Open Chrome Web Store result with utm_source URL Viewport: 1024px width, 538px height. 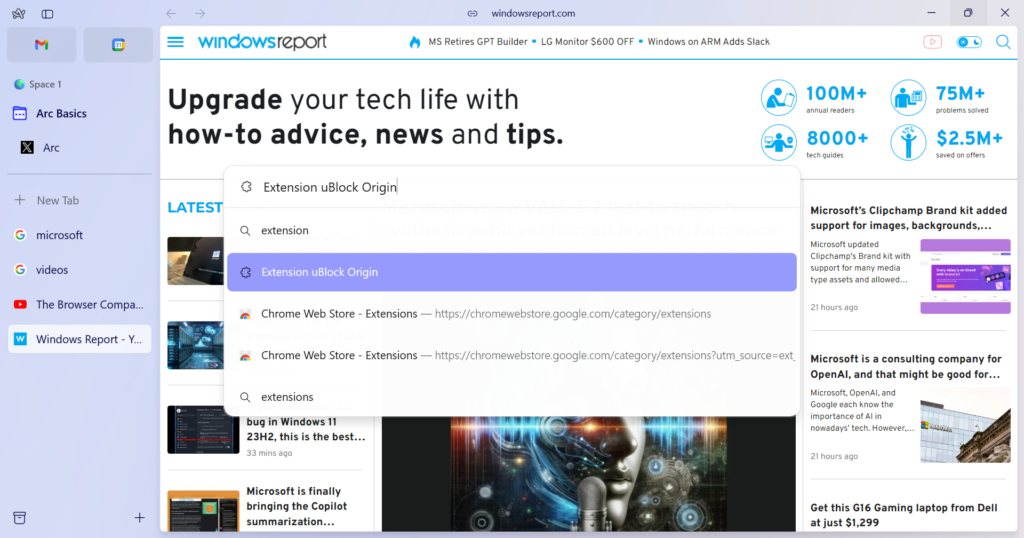511,356
